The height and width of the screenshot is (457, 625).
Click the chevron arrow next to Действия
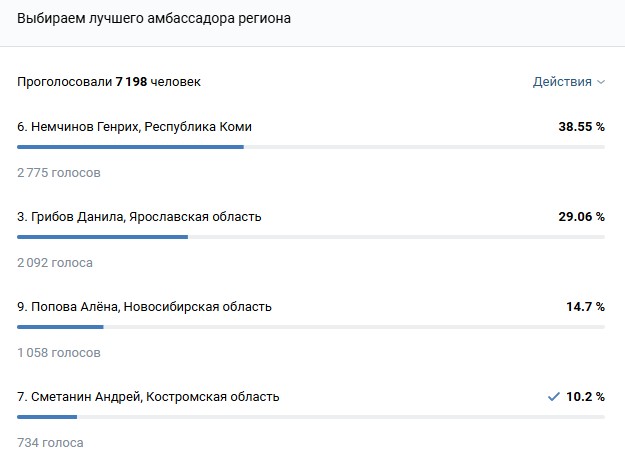click(x=601, y=82)
